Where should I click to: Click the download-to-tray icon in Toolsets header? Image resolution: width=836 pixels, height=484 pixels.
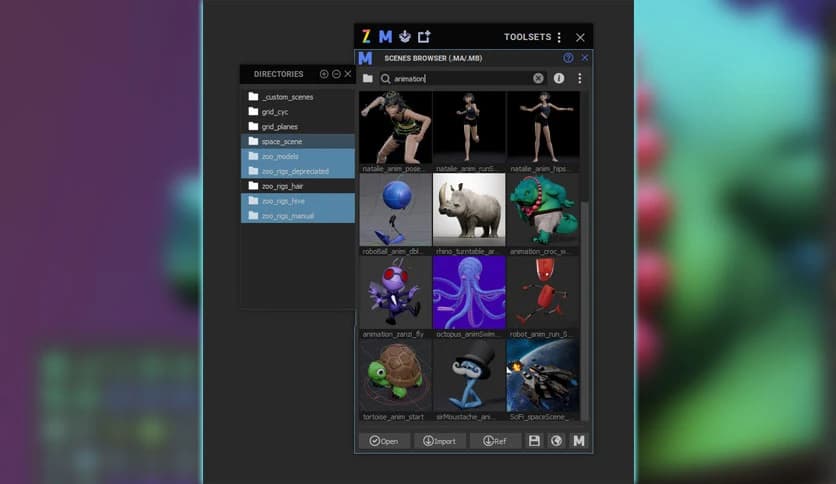pos(405,36)
